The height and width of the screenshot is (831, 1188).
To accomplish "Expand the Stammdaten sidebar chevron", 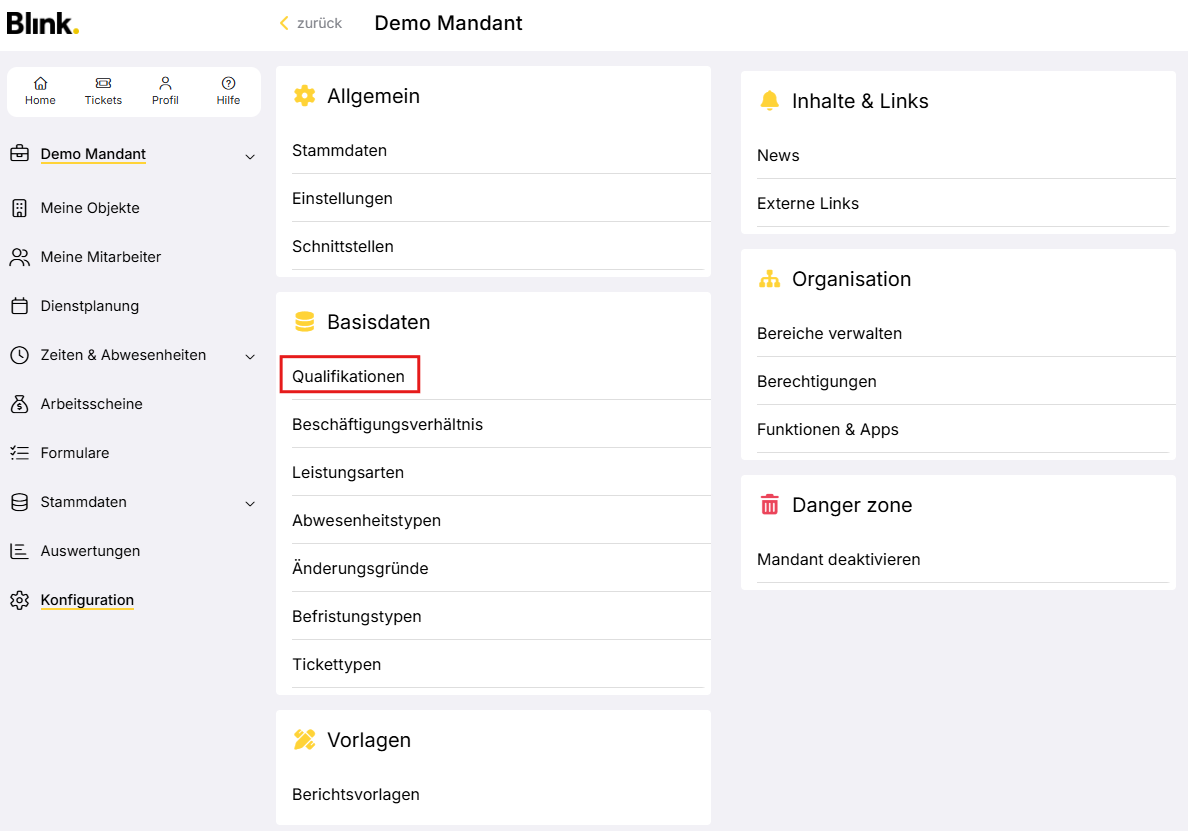I will [x=250, y=503].
